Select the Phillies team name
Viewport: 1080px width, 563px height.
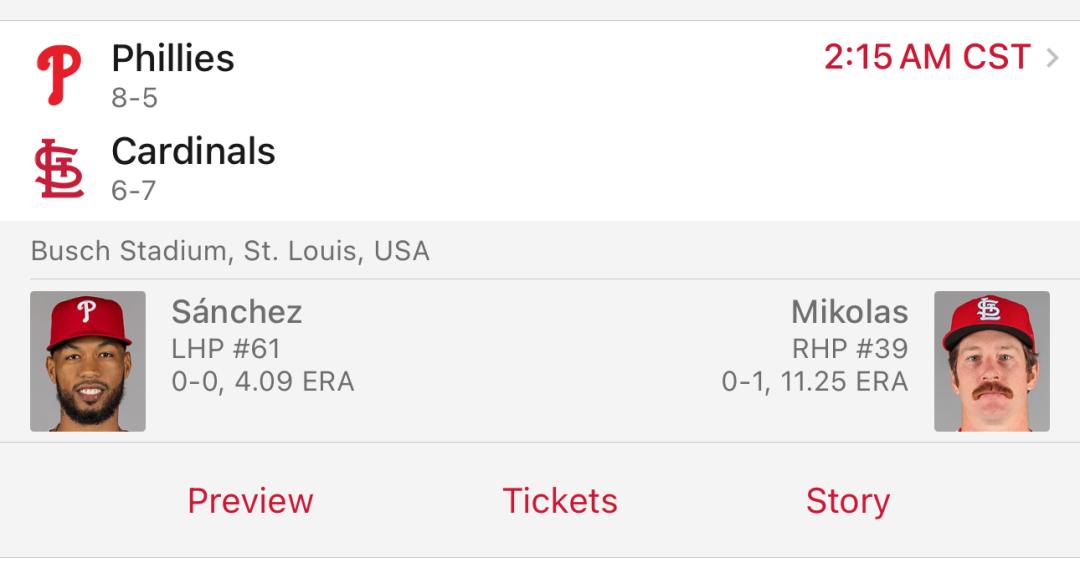[173, 58]
